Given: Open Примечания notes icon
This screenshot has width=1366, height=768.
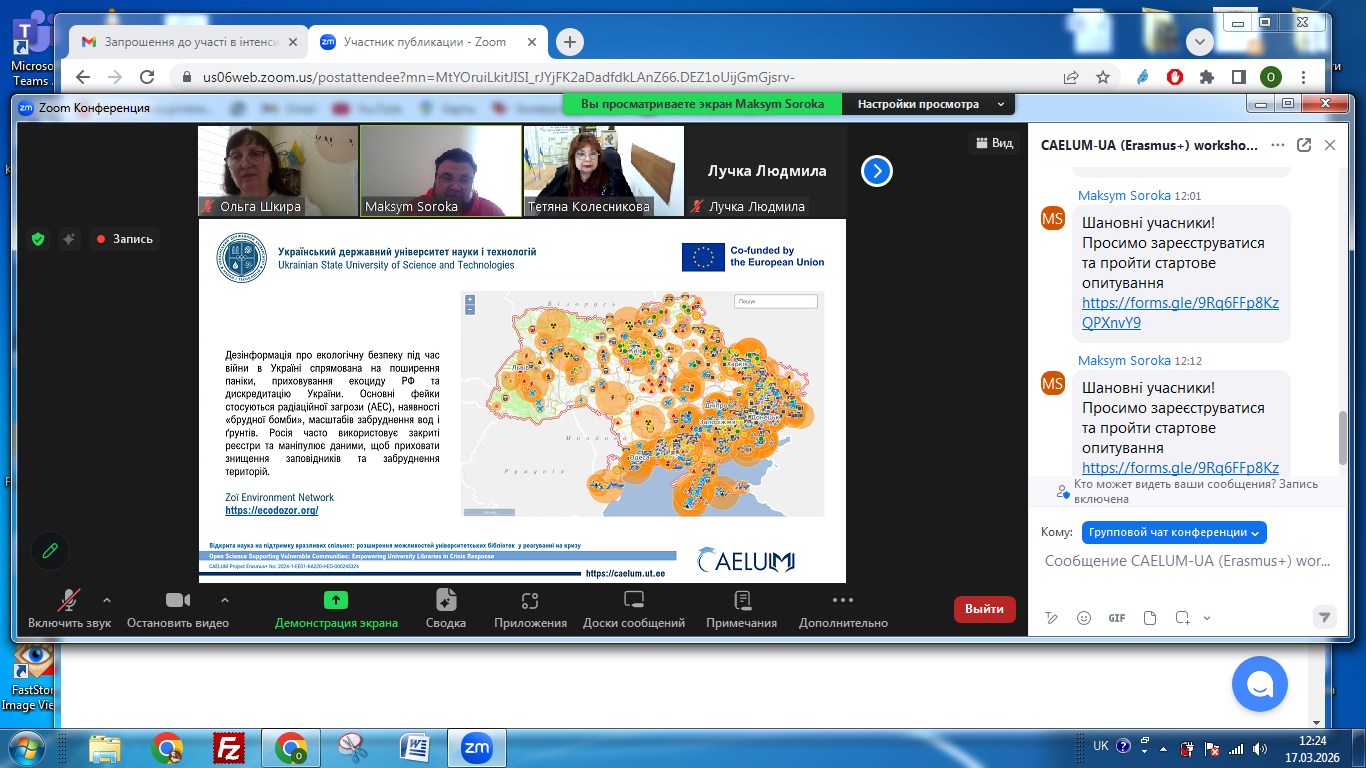Looking at the screenshot, I should (741, 601).
